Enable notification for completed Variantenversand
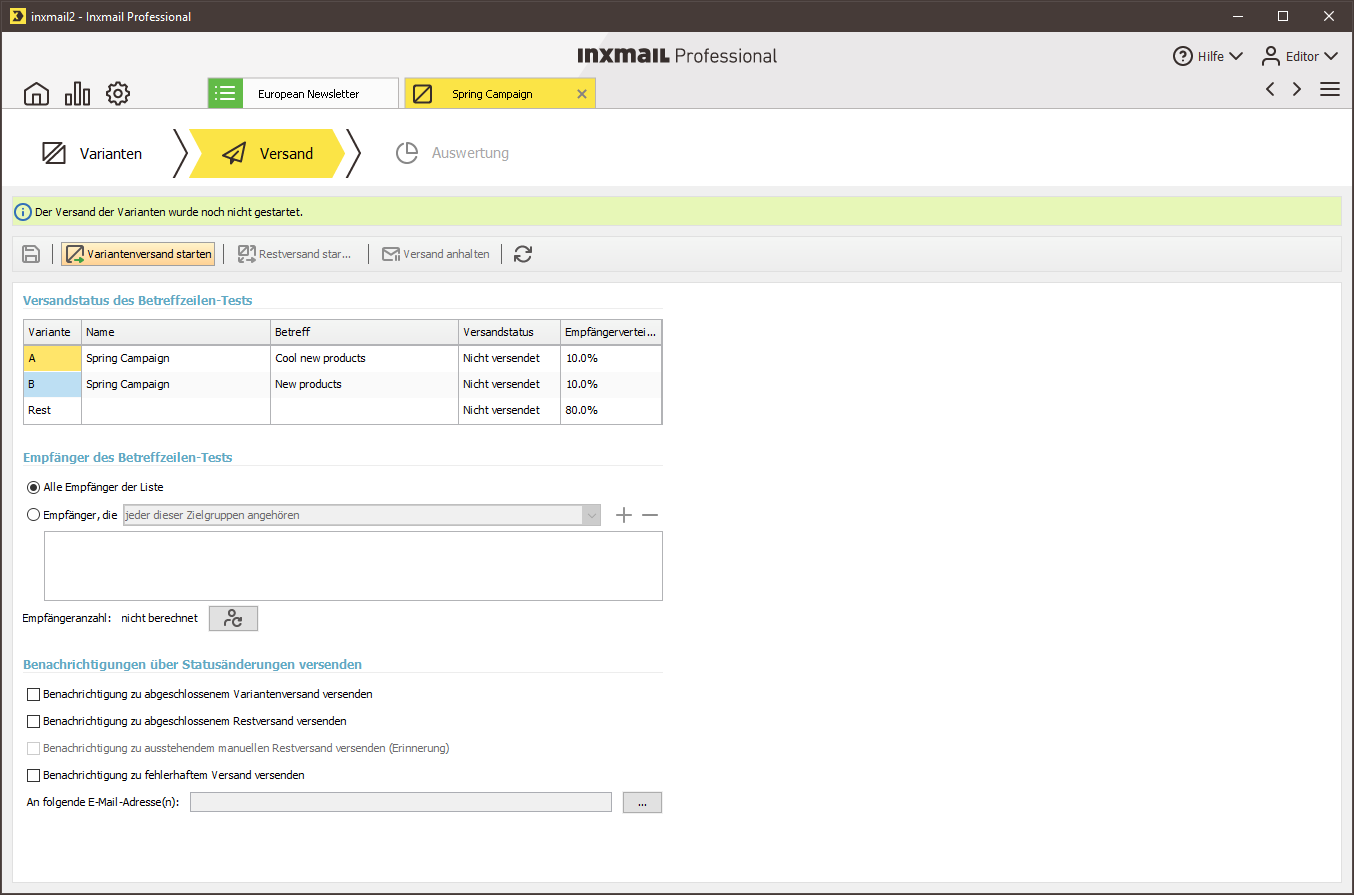The width and height of the screenshot is (1354, 895). click(34, 694)
